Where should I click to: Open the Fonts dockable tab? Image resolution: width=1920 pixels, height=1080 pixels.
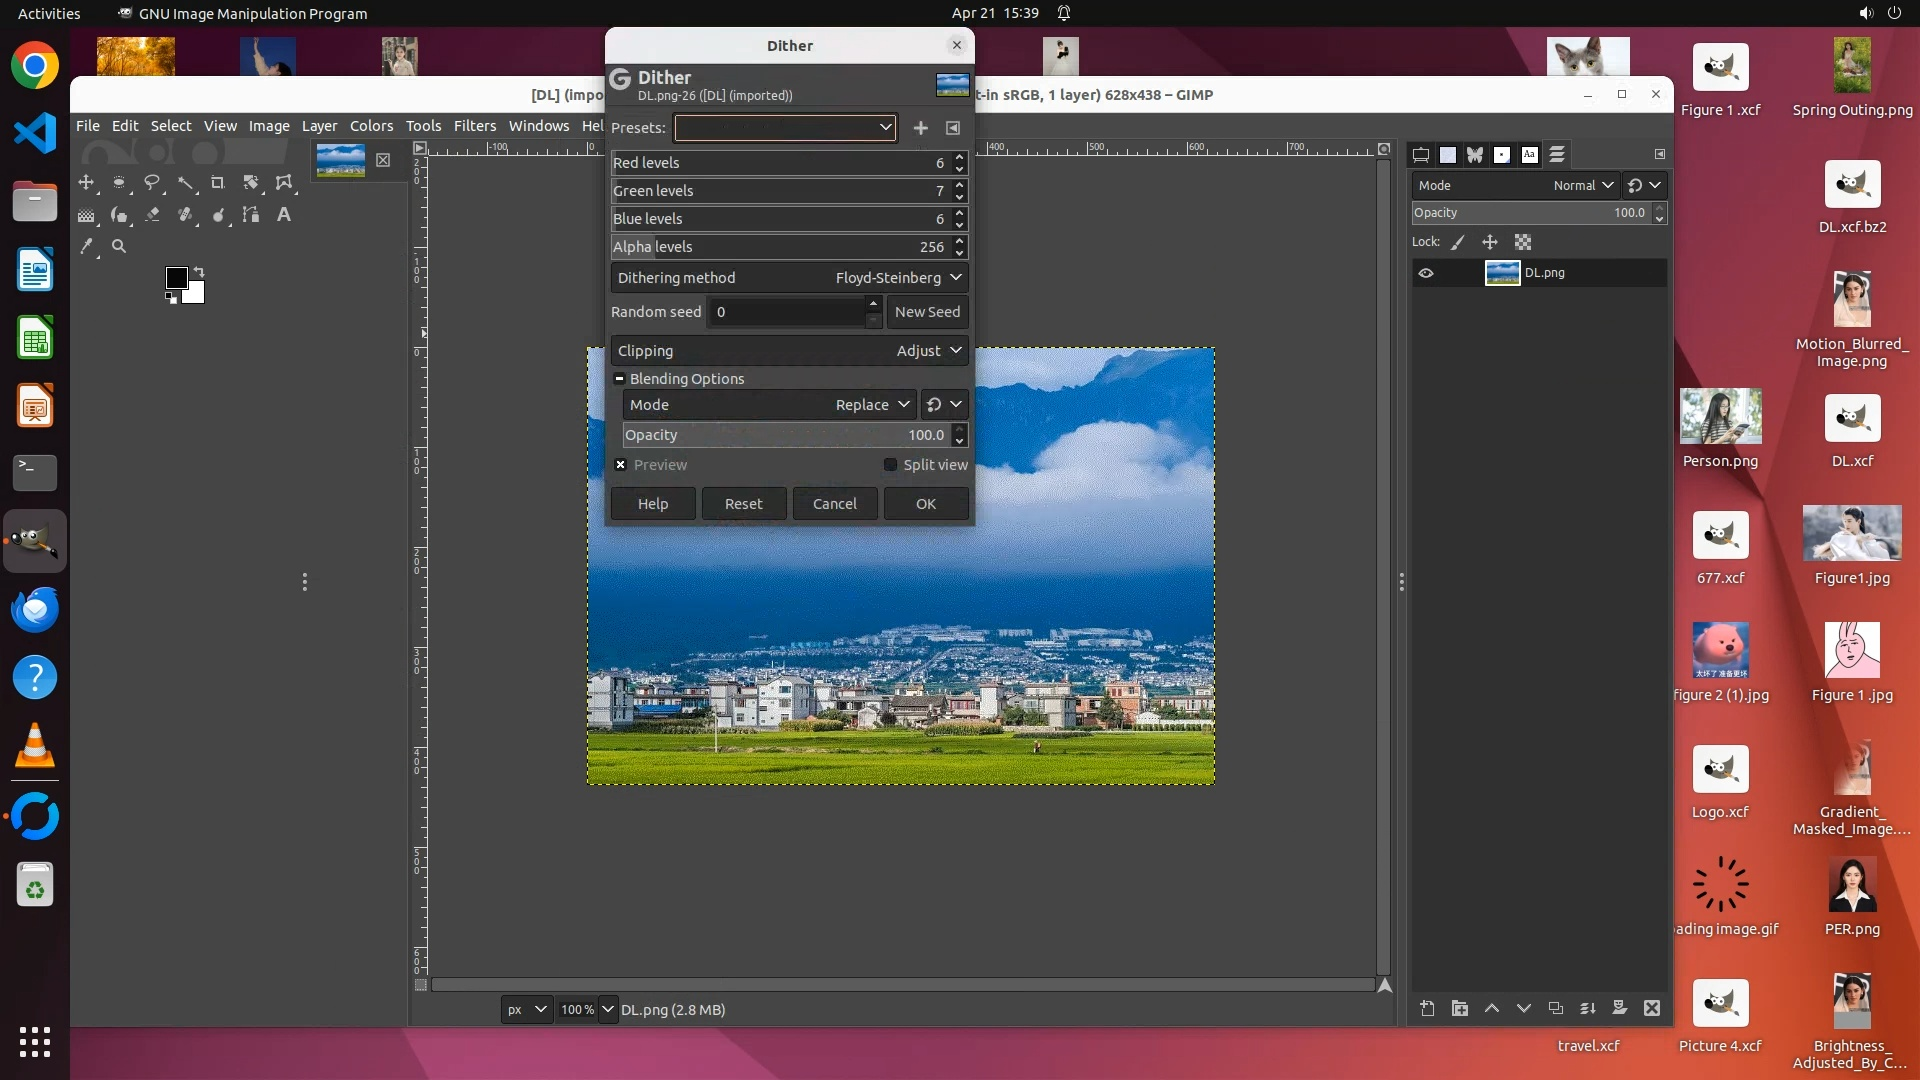tap(1529, 155)
